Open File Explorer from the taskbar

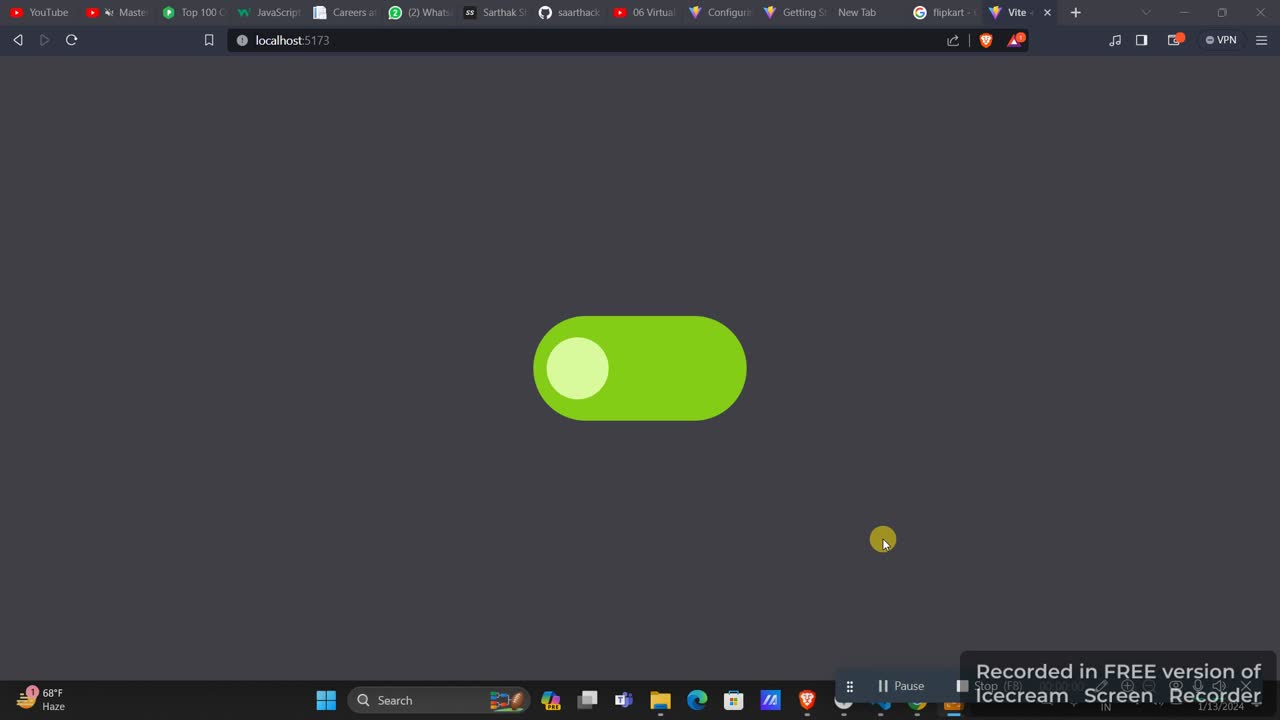pyautogui.click(x=660, y=700)
